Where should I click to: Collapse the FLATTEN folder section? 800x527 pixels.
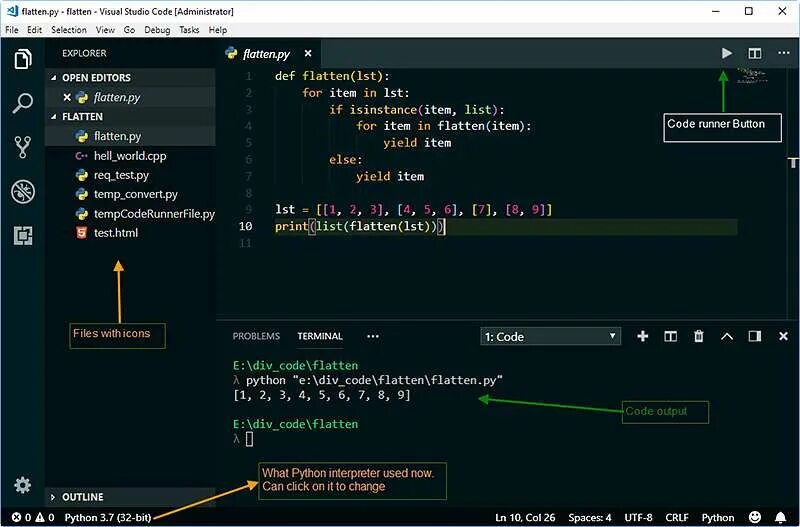(131, 116)
